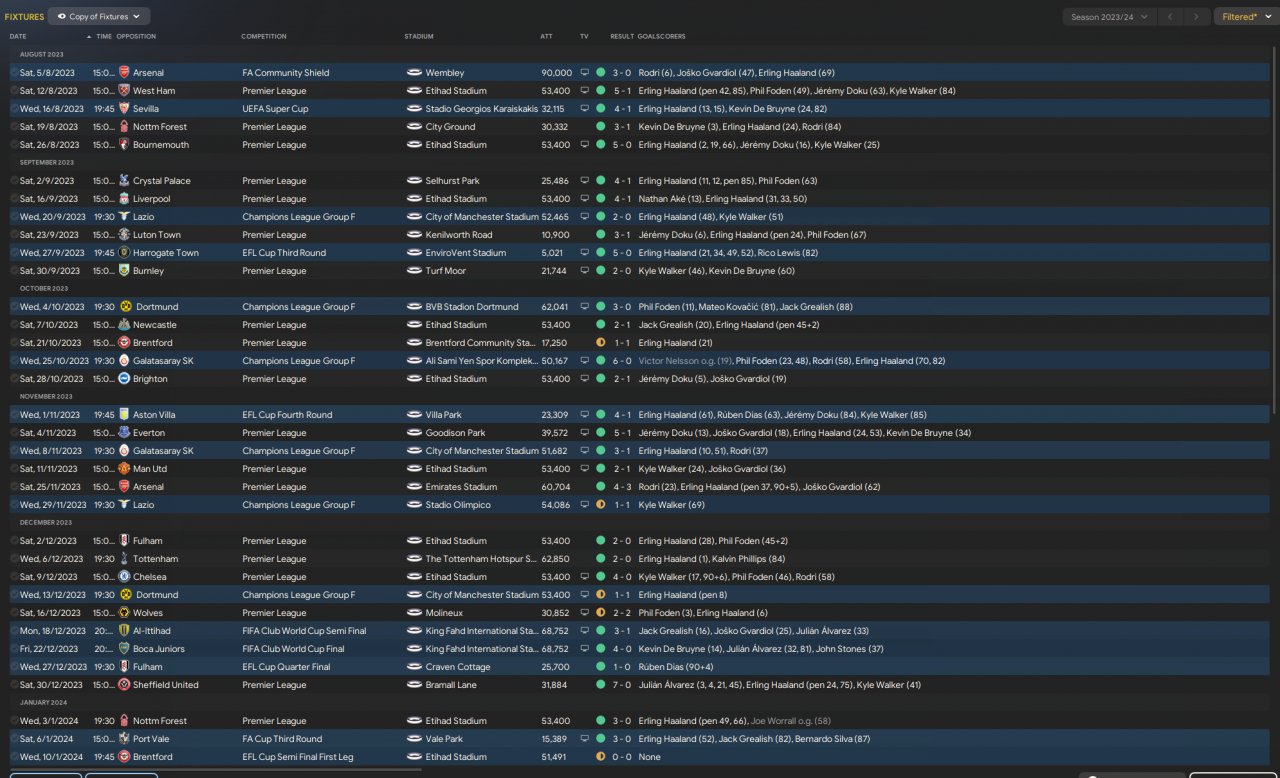This screenshot has height=778, width=1280.
Task: Click the Al-Ittihad club crest
Action: pyautogui.click(x=124, y=631)
